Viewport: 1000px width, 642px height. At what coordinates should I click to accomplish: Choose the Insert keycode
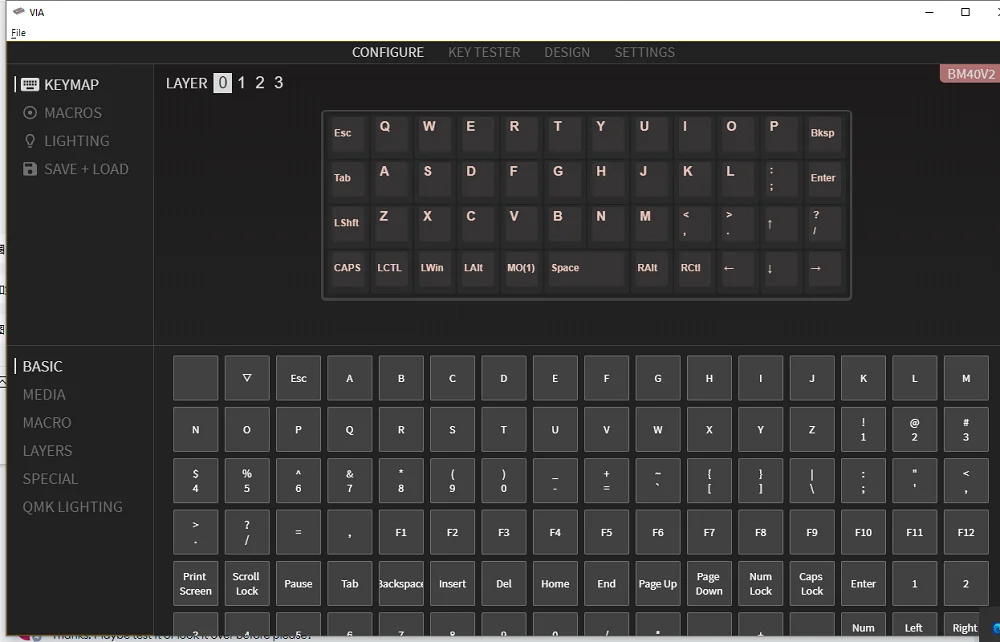pos(452,583)
